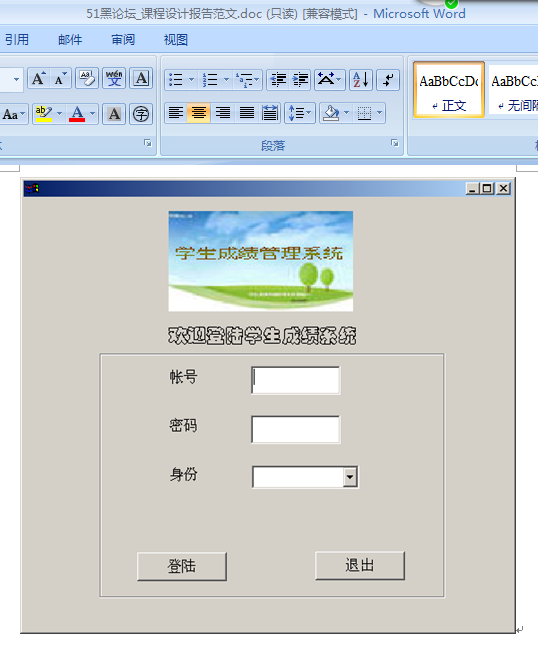Toggle Distributed alignment
The height and width of the screenshot is (663, 538).
click(x=270, y=113)
